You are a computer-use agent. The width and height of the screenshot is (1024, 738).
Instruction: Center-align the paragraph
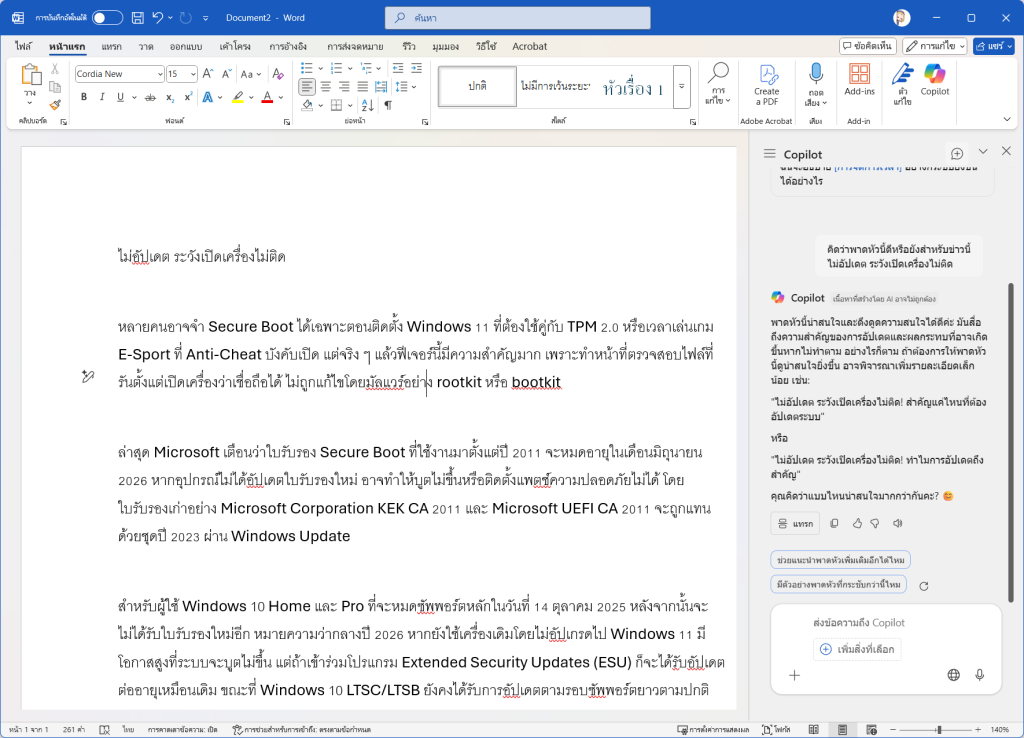click(325, 86)
